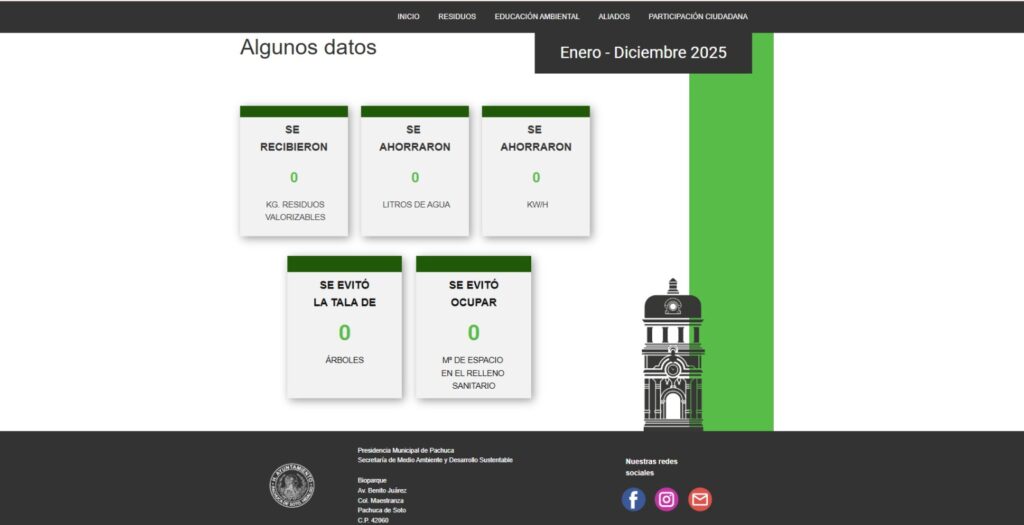Screen dimensions: 1024x525
Task: Click the Bioparque address text
Action: [382, 500]
